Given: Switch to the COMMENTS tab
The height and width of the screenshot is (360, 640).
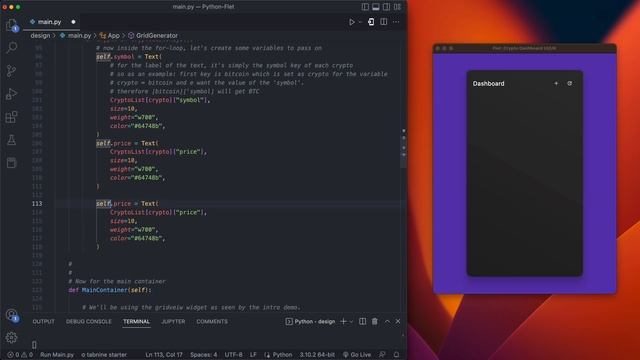Looking at the screenshot, I should click(x=212, y=322).
